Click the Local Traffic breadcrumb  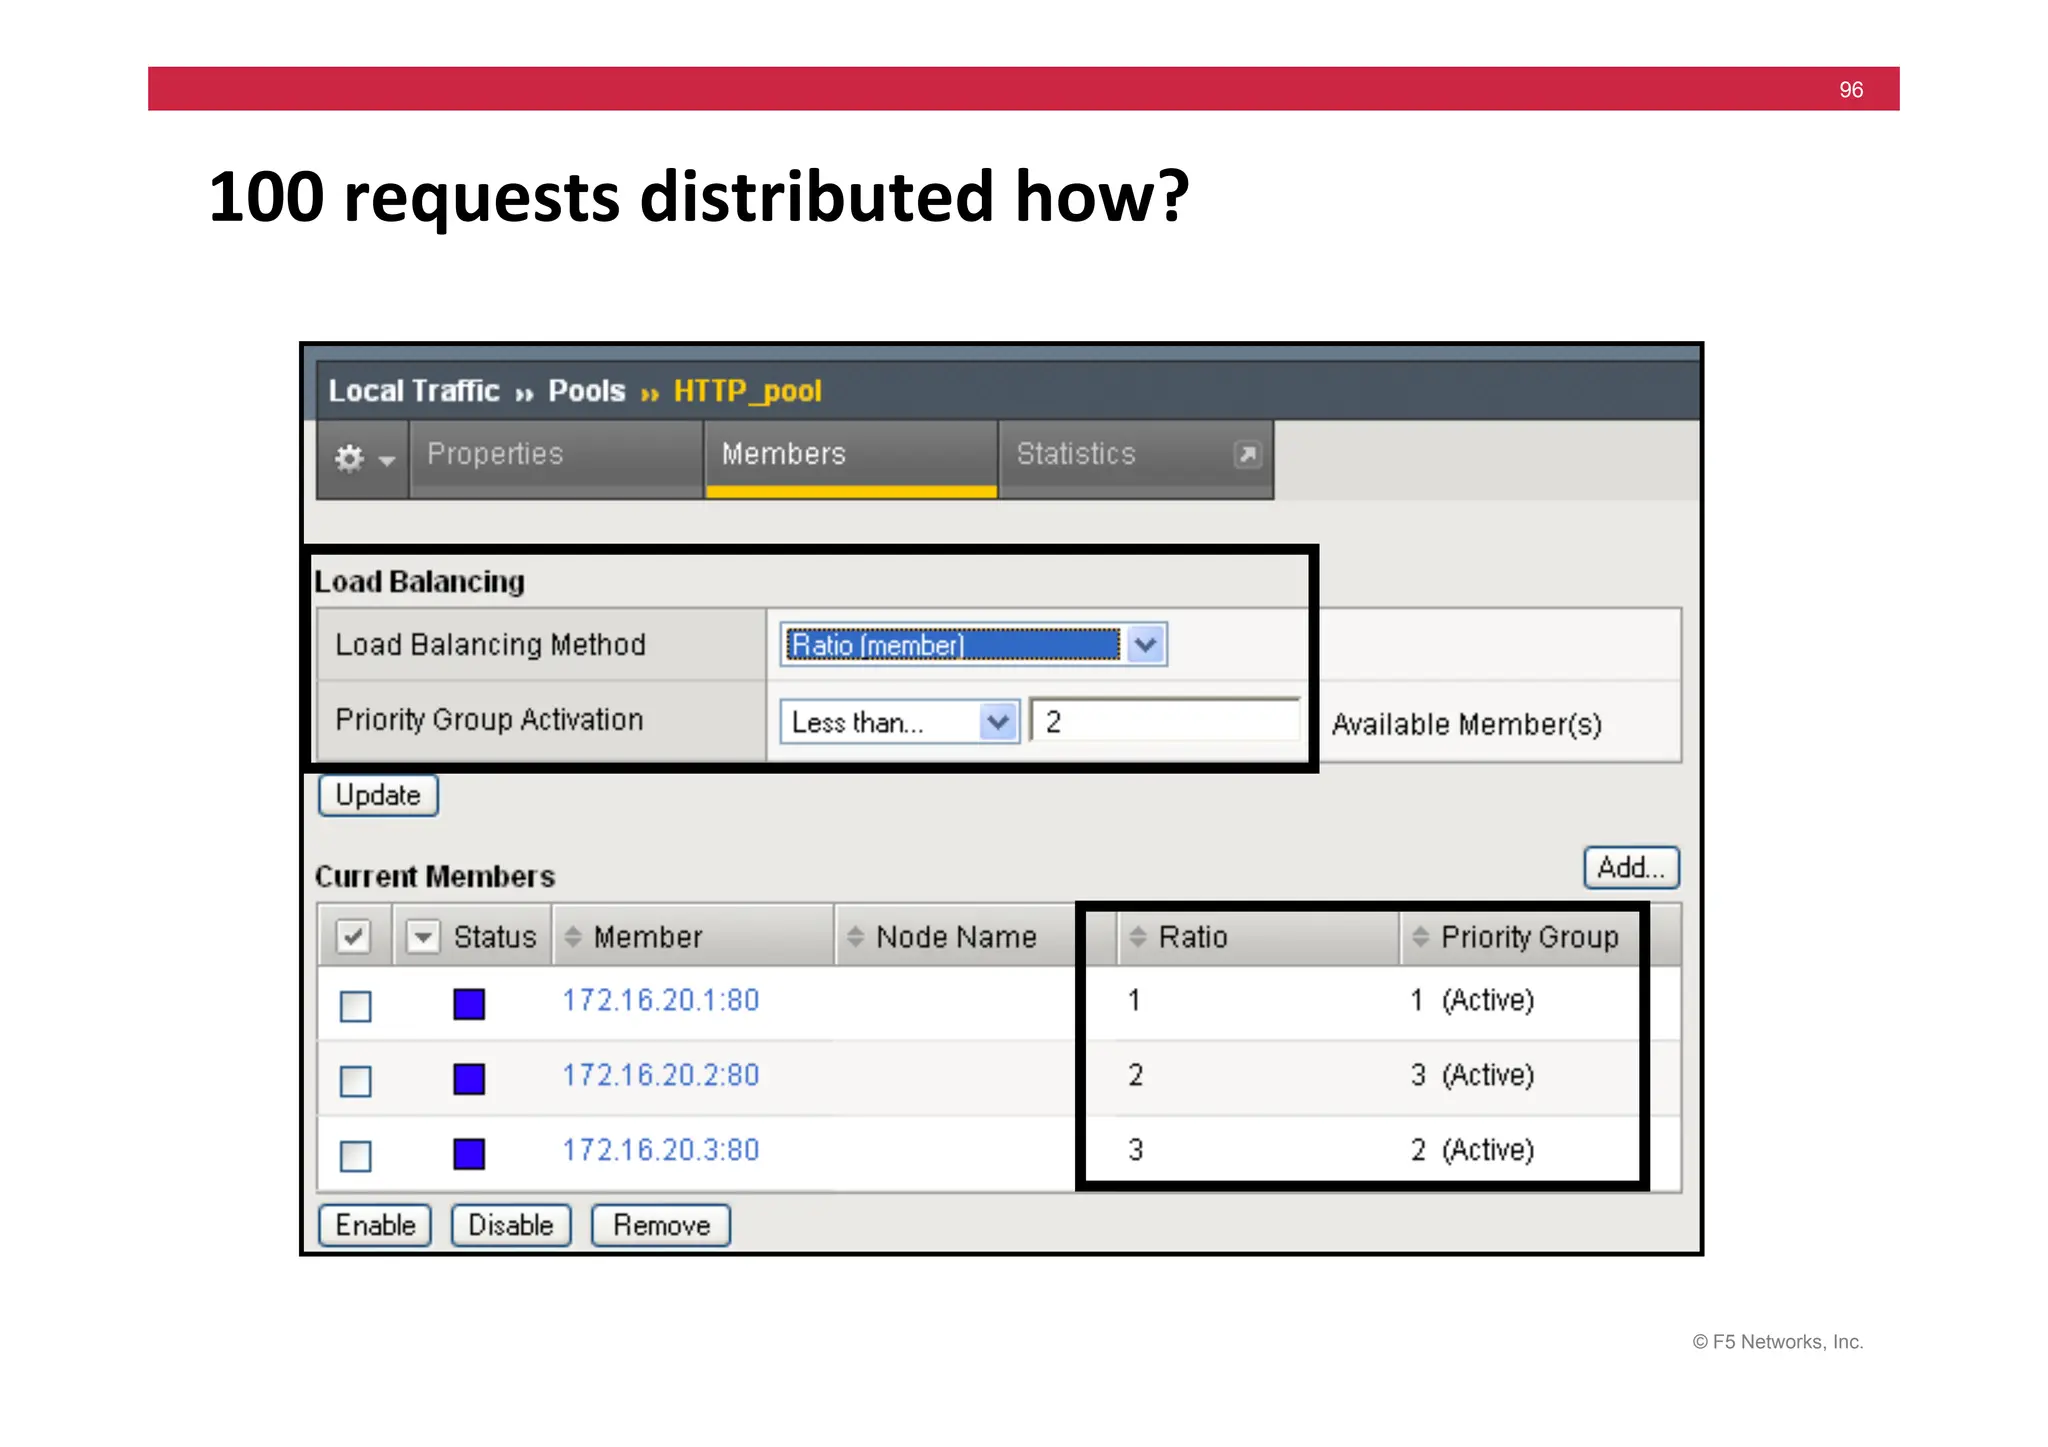pyautogui.click(x=414, y=391)
